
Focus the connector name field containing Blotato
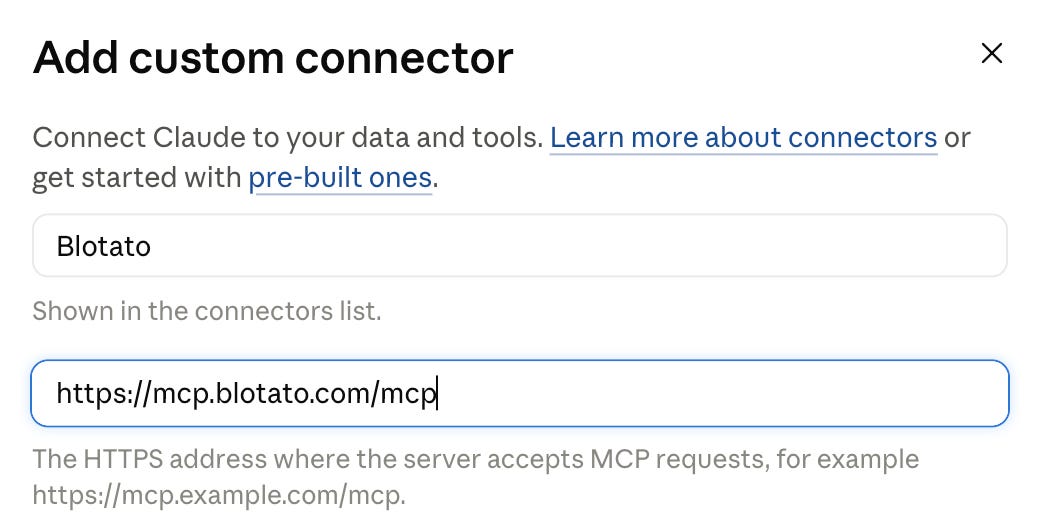pos(520,245)
